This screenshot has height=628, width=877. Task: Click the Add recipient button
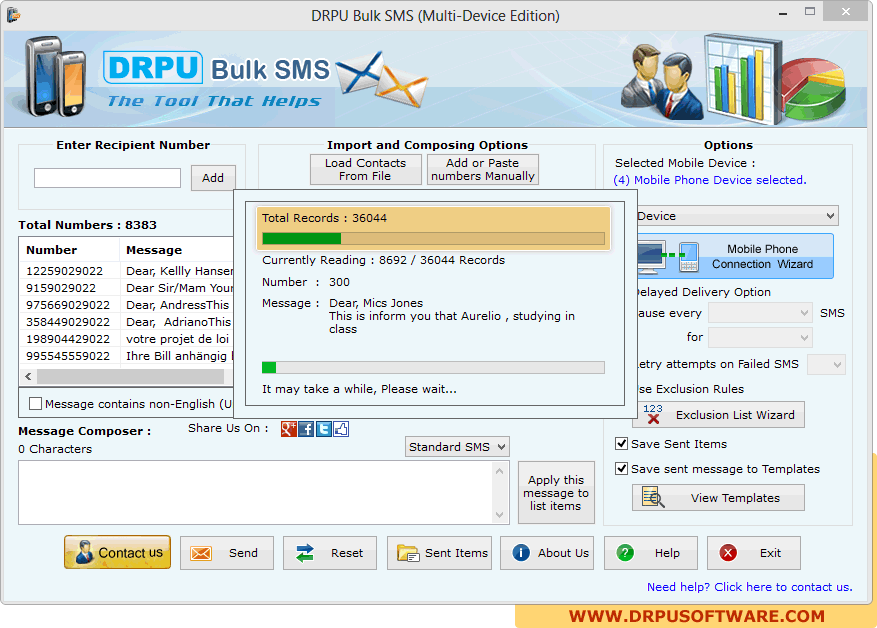click(x=213, y=178)
